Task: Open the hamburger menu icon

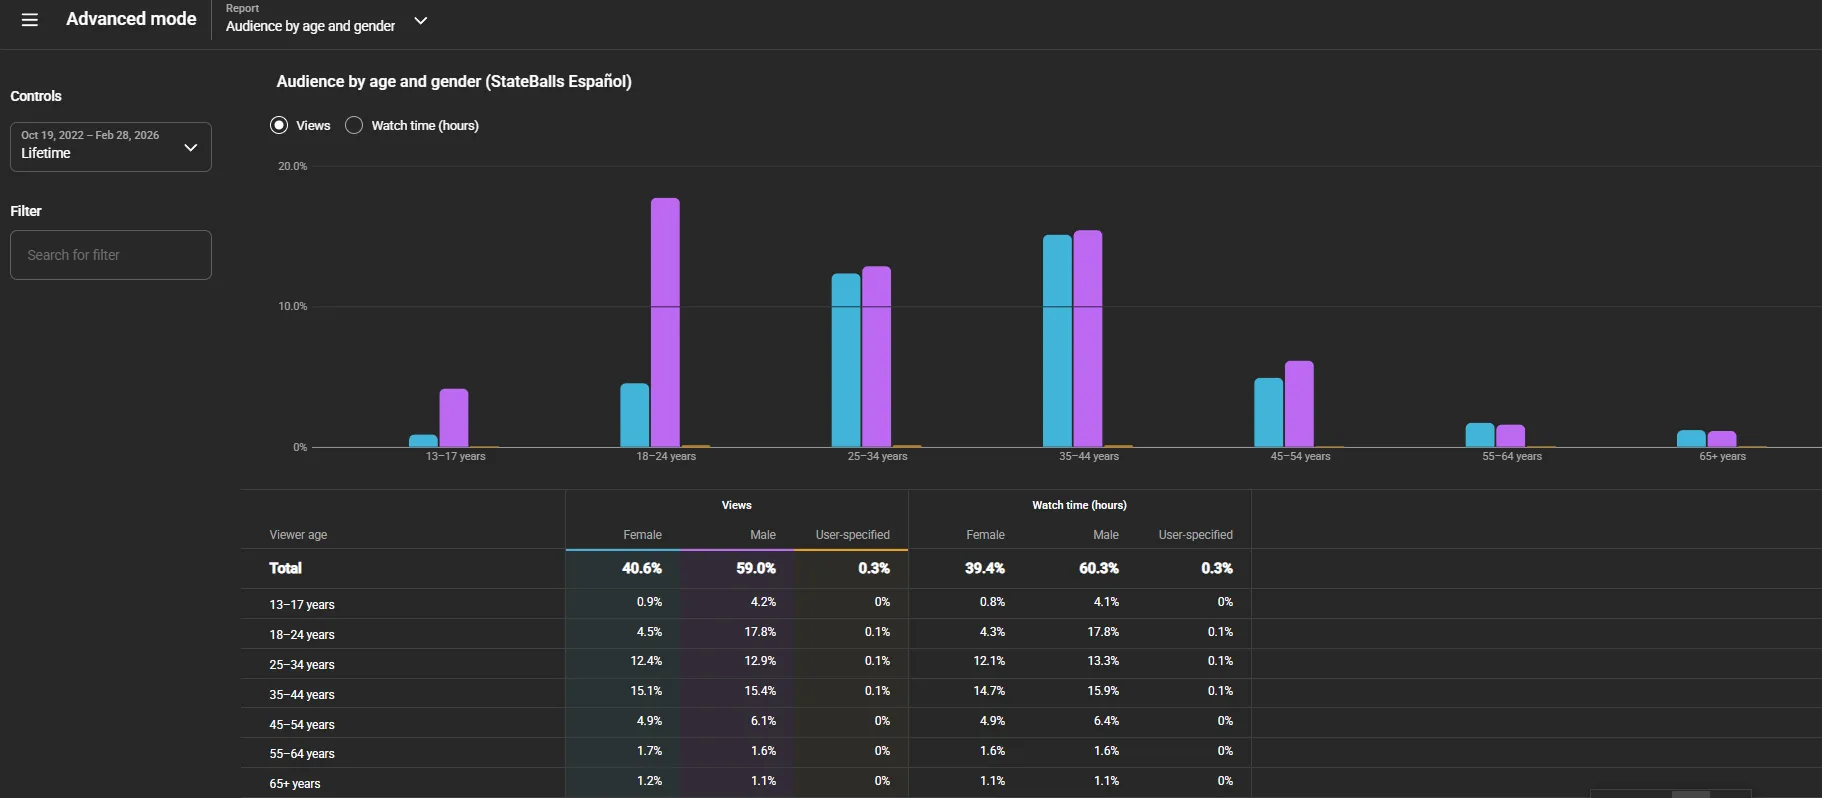Action: (x=30, y=20)
